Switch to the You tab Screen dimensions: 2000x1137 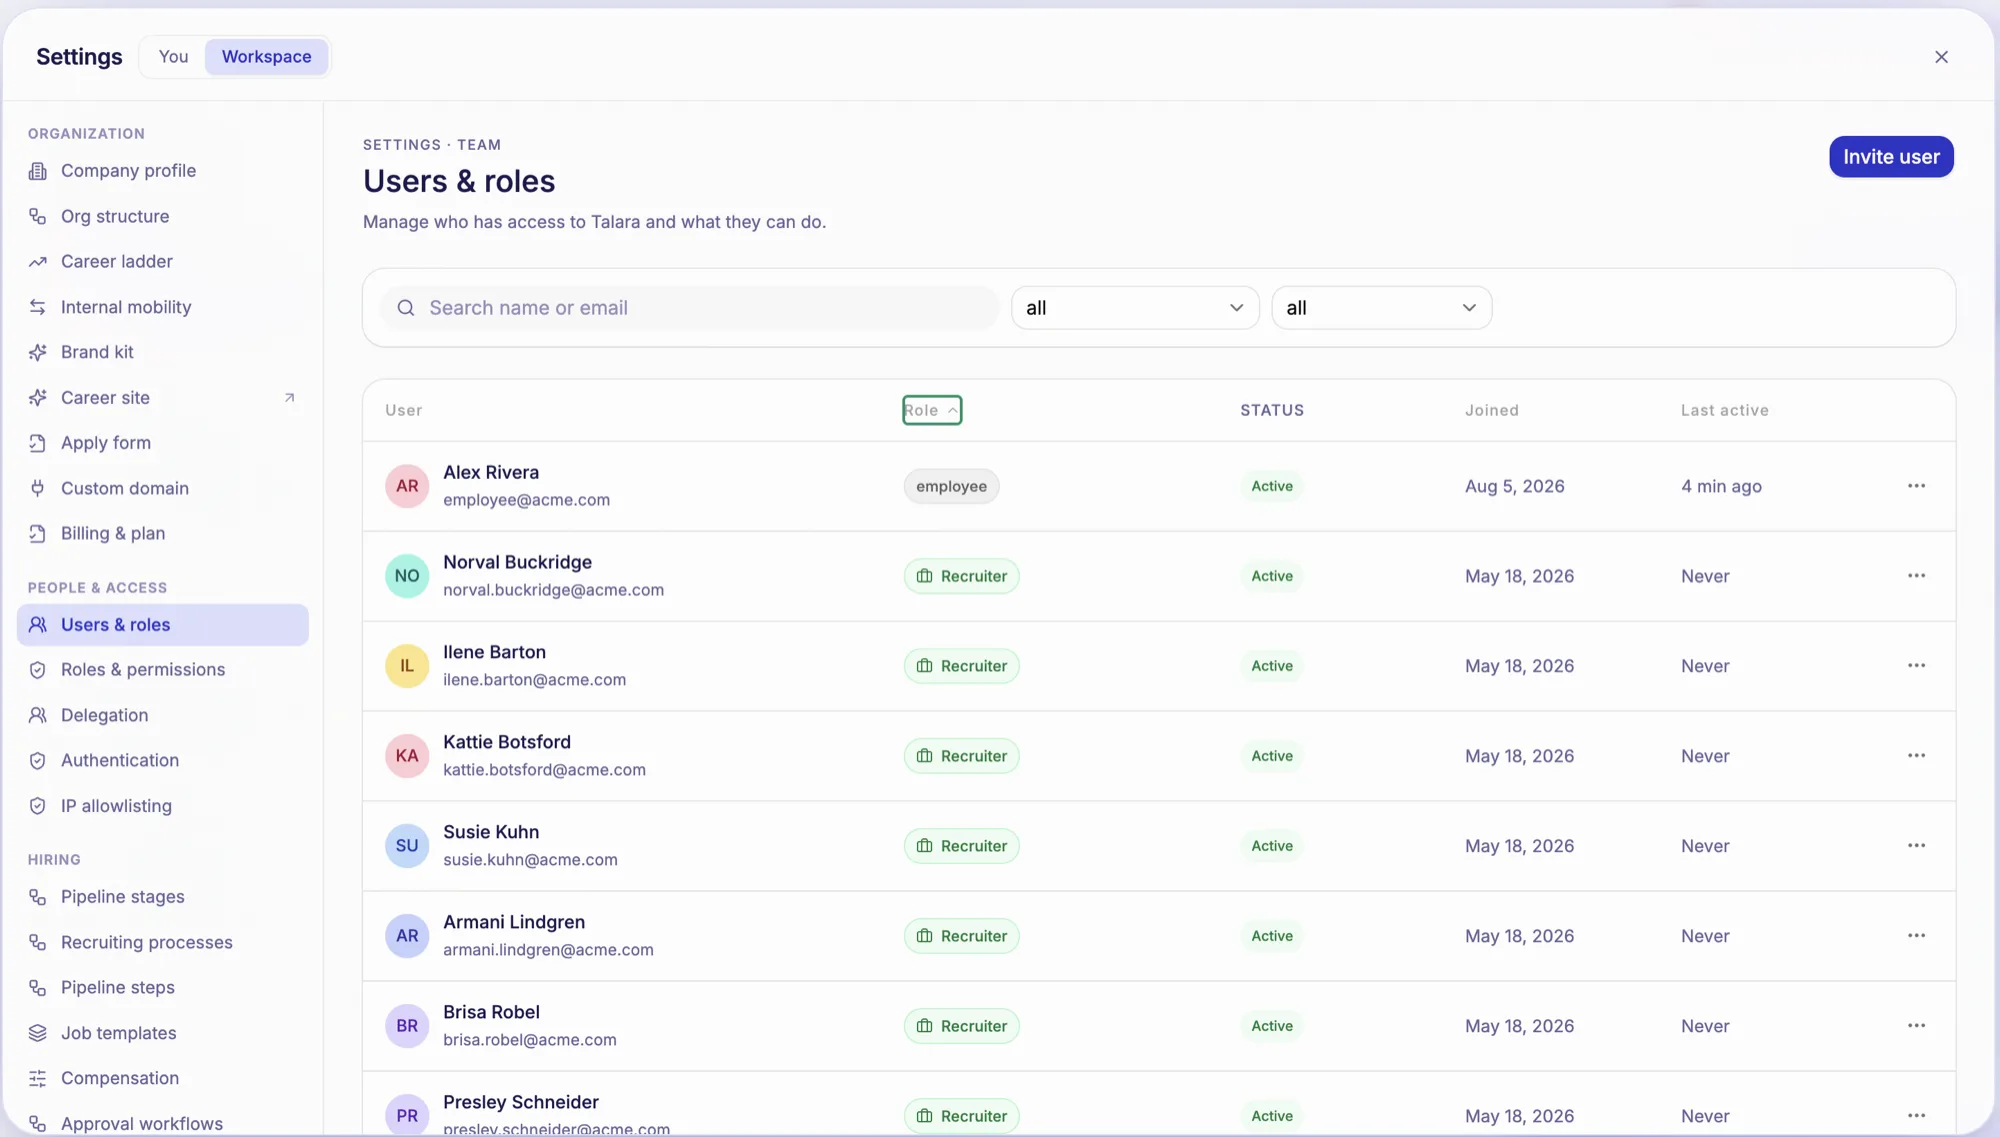click(173, 57)
